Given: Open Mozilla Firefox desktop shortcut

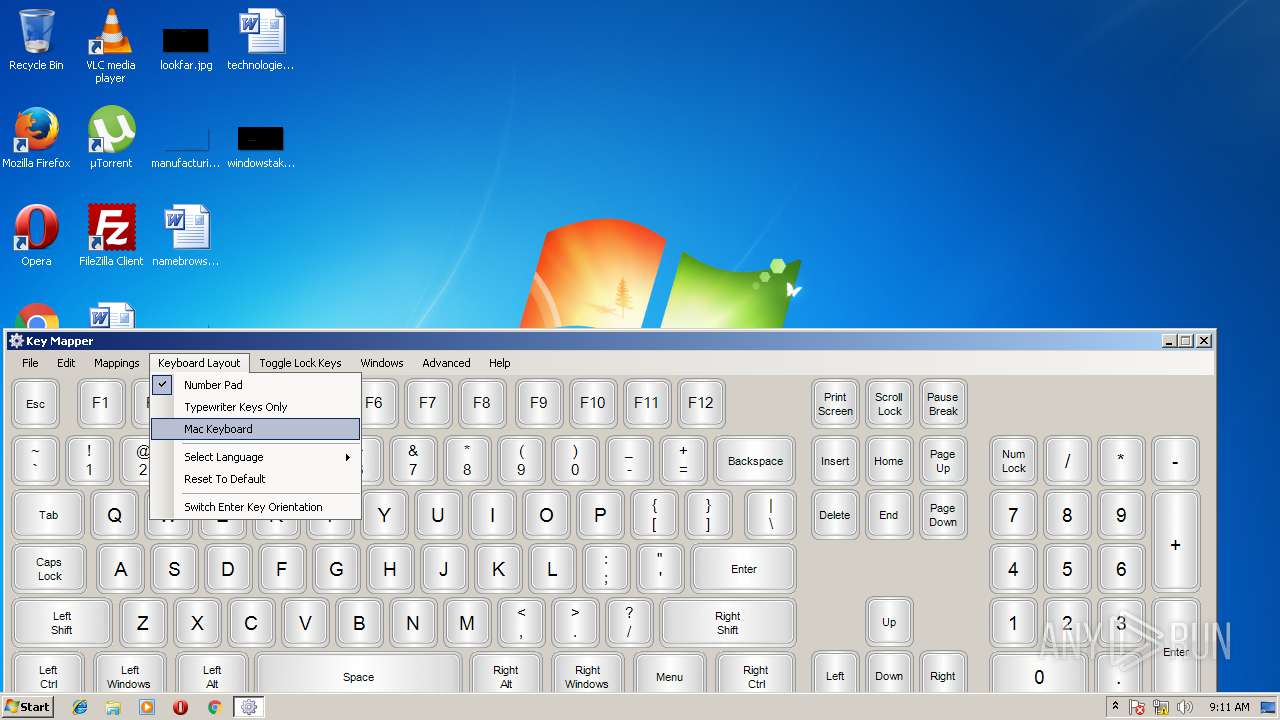Looking at the screenshot, I should 36,138.
